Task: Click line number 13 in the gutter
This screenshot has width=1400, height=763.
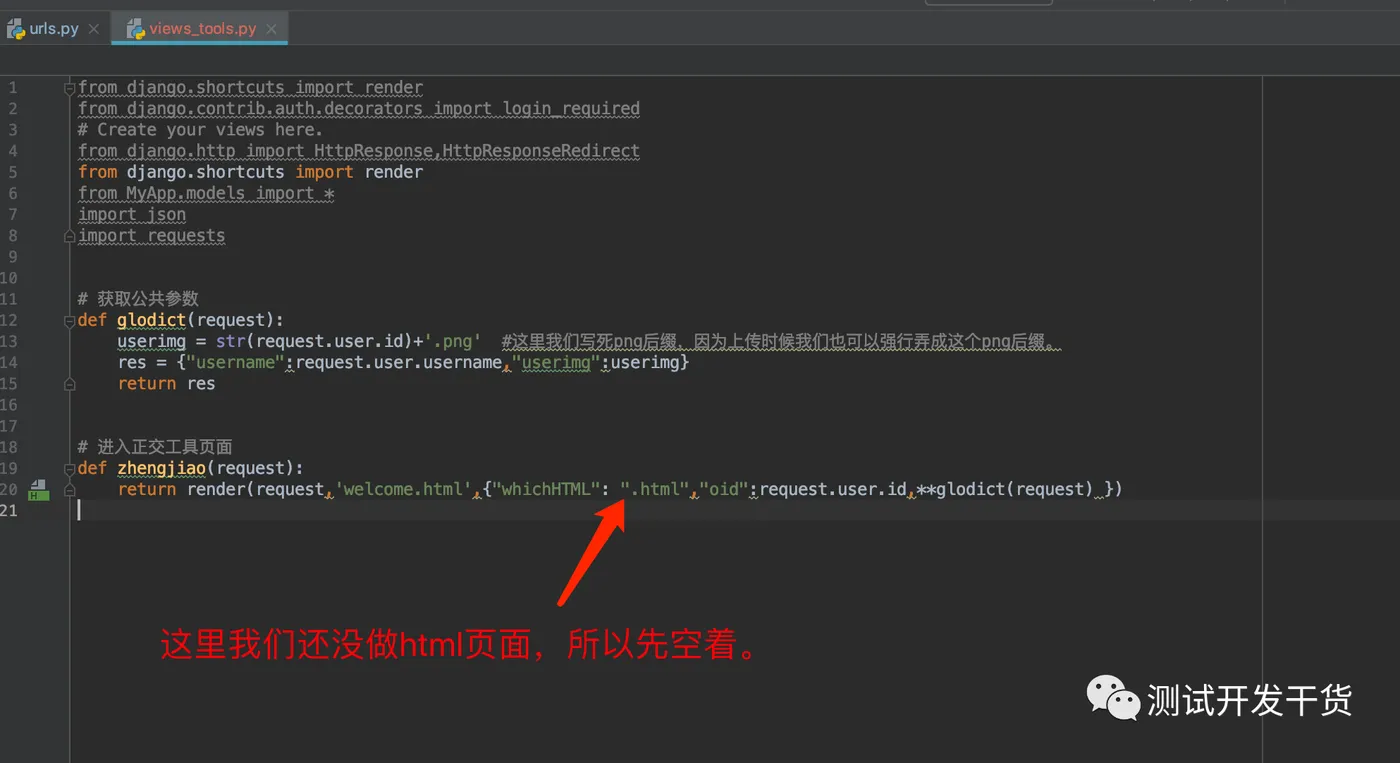Action: tap(9, 342)
